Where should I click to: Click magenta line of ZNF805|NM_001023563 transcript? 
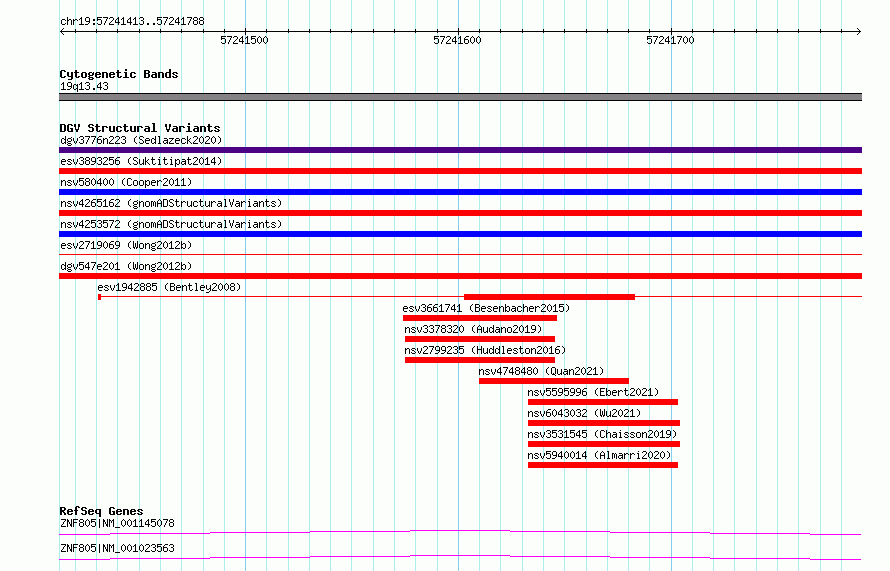point(460,558)
